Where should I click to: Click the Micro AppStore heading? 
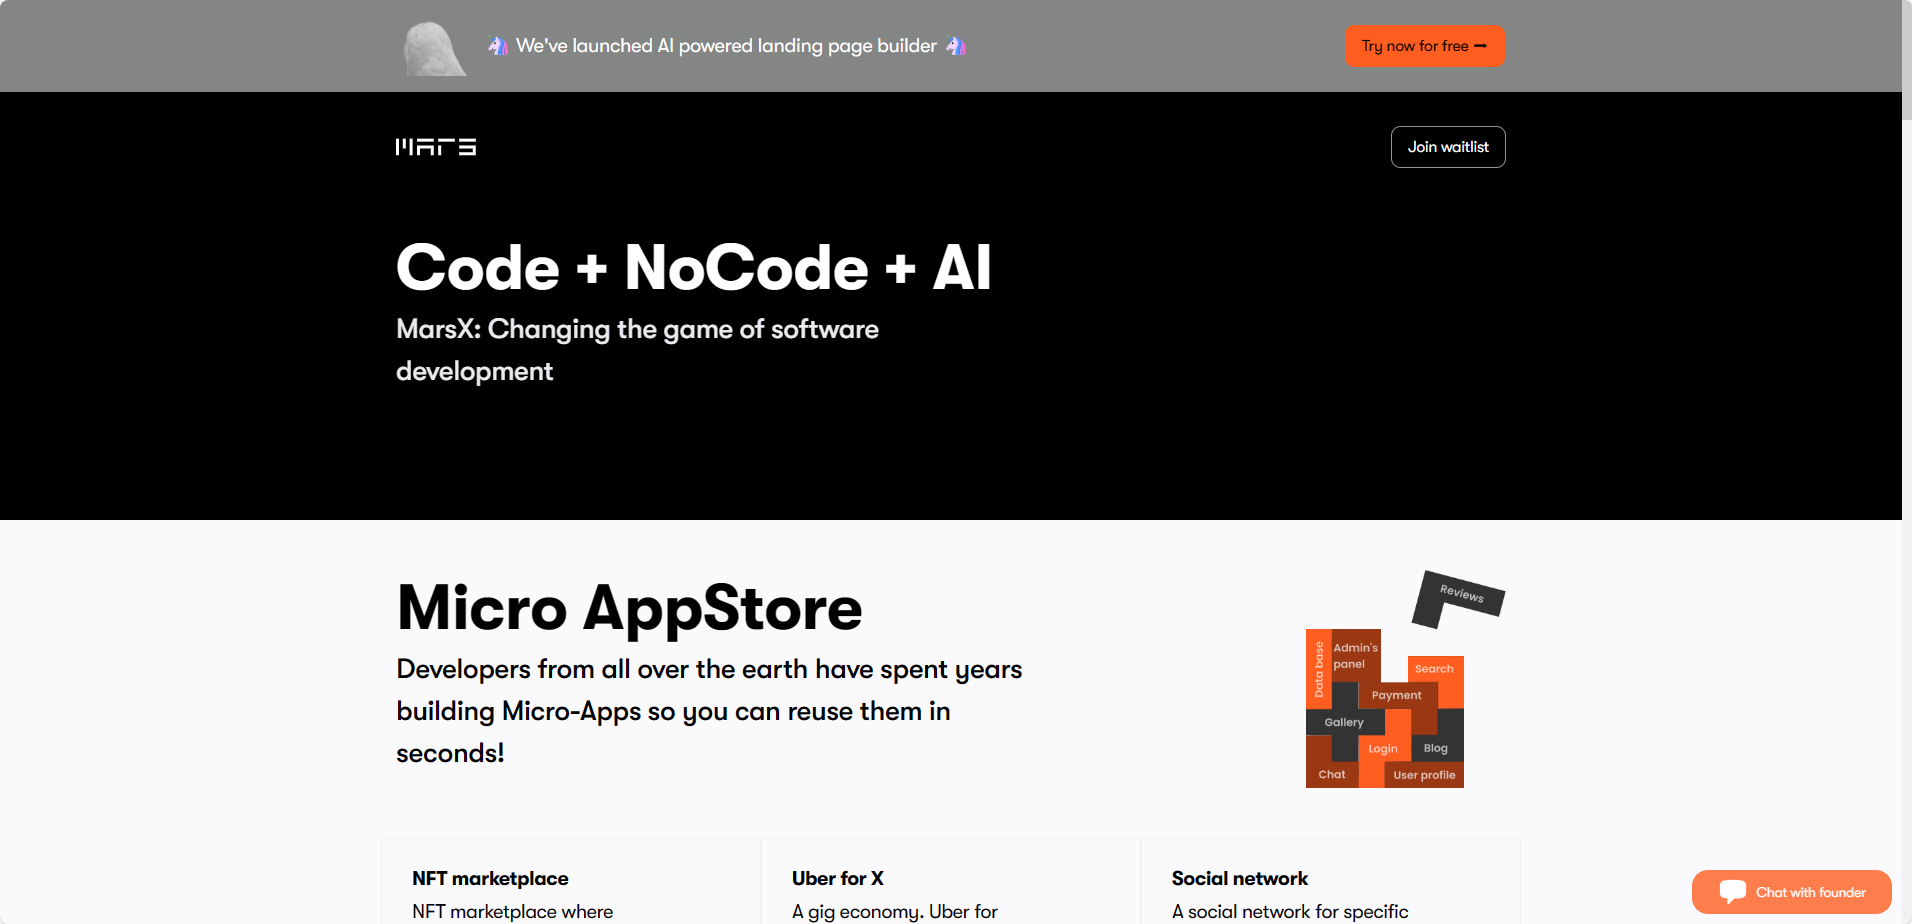point(629,607)
